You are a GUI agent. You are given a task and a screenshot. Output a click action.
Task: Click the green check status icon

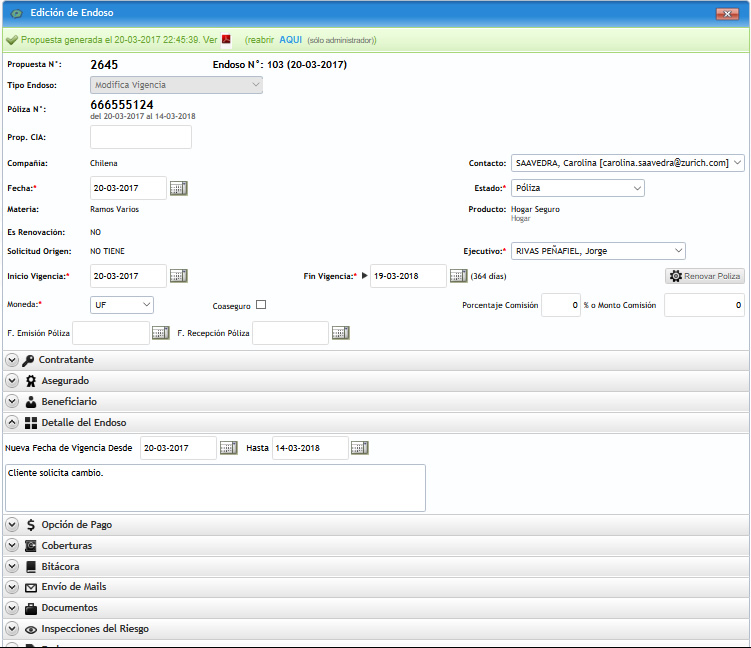click(x=12, y=40)
